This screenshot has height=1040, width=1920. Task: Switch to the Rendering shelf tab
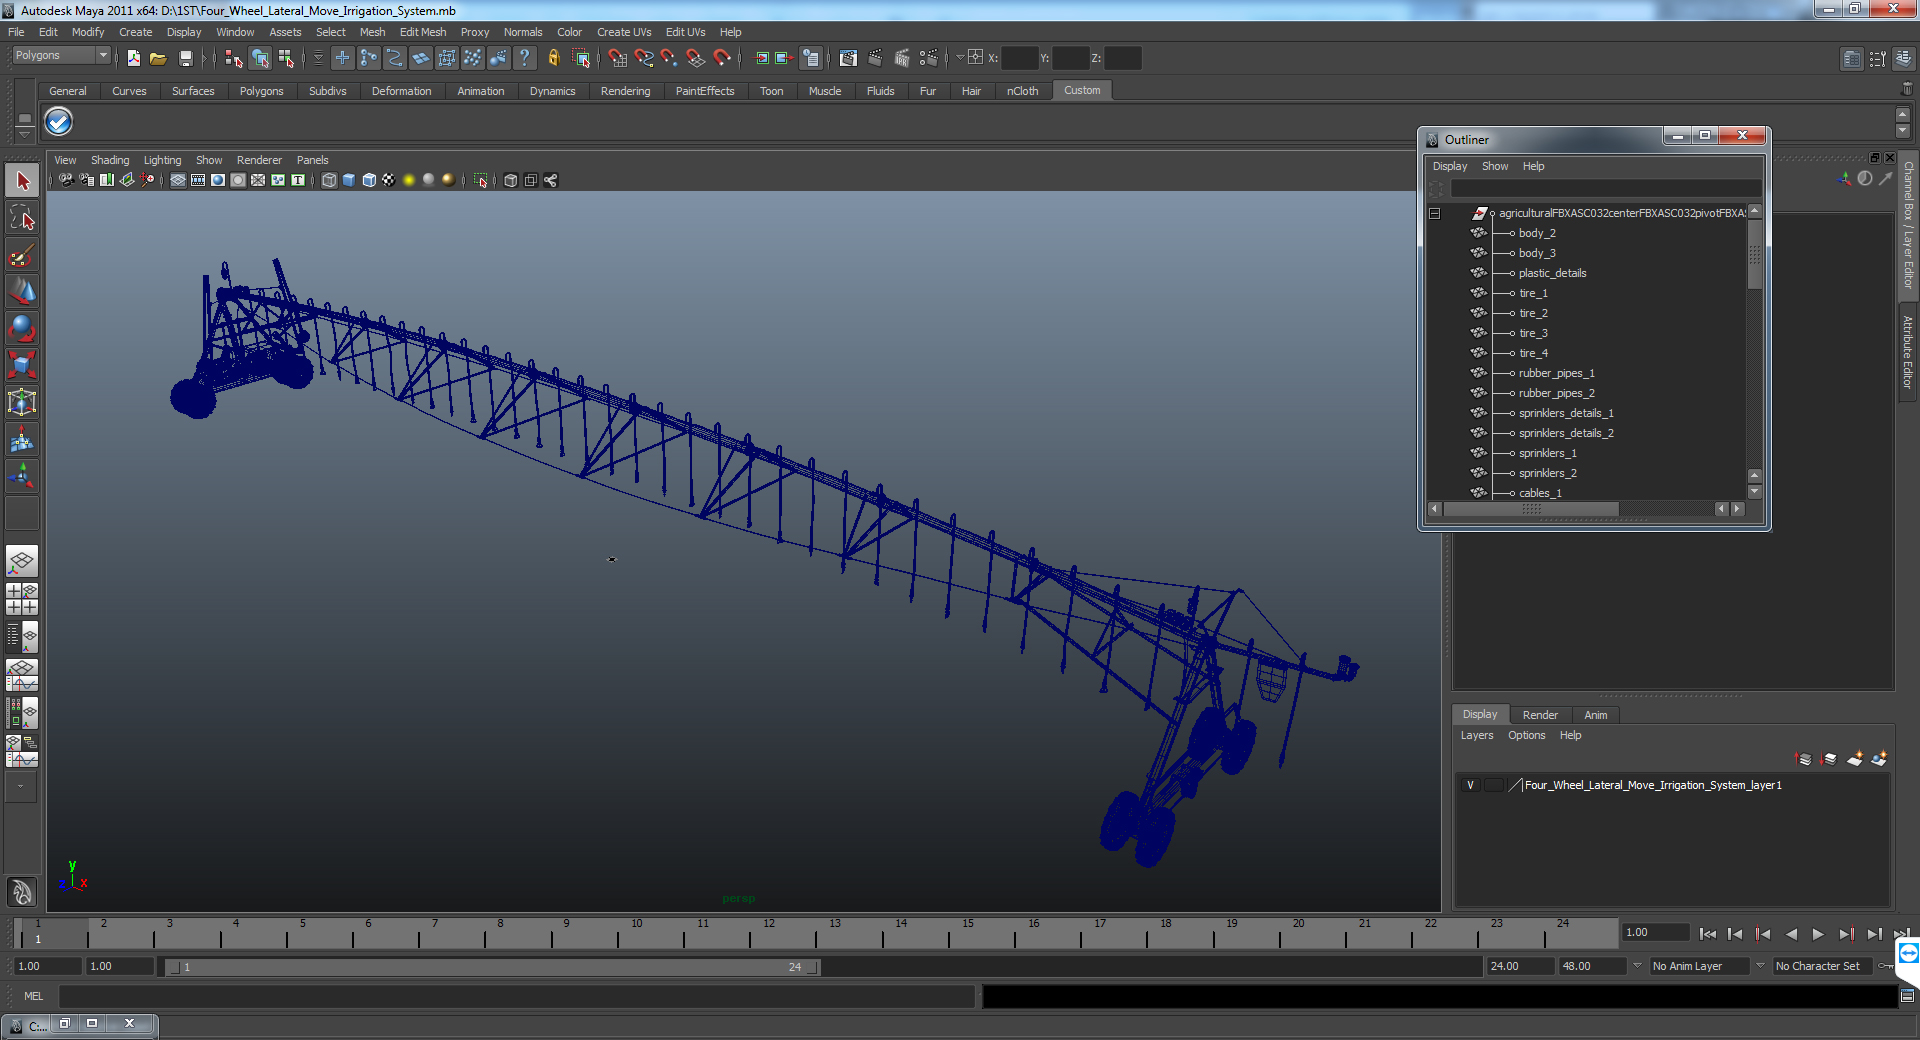[x=625, y=91]
